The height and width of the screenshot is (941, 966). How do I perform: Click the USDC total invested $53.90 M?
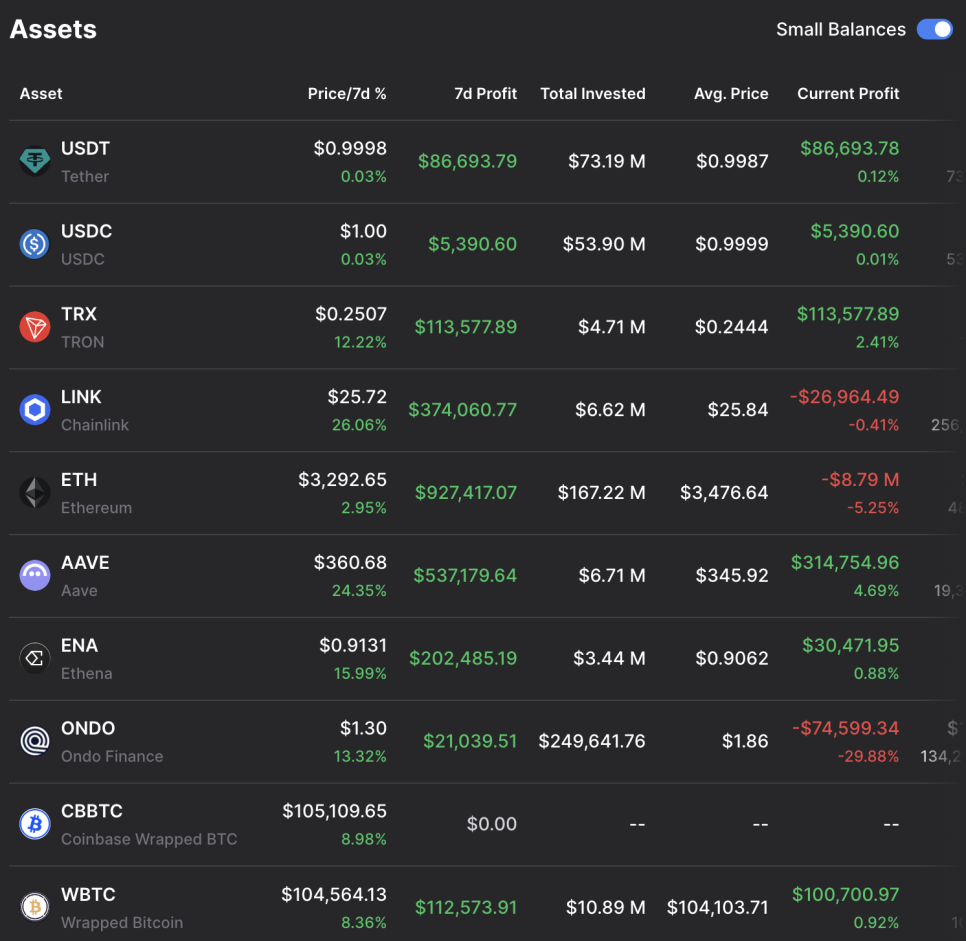coord(604,244)
